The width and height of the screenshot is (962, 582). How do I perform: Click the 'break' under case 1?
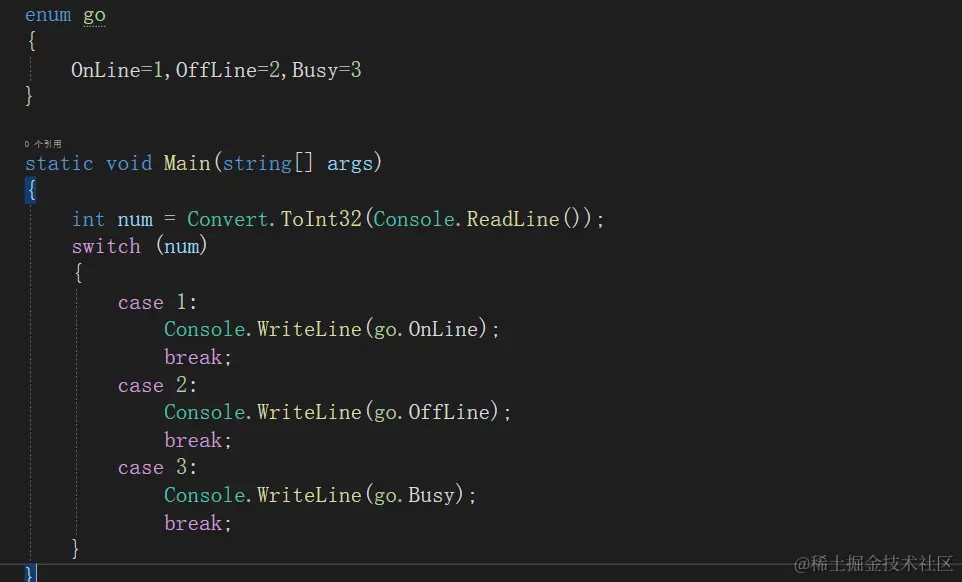click(x=193, y=357)
